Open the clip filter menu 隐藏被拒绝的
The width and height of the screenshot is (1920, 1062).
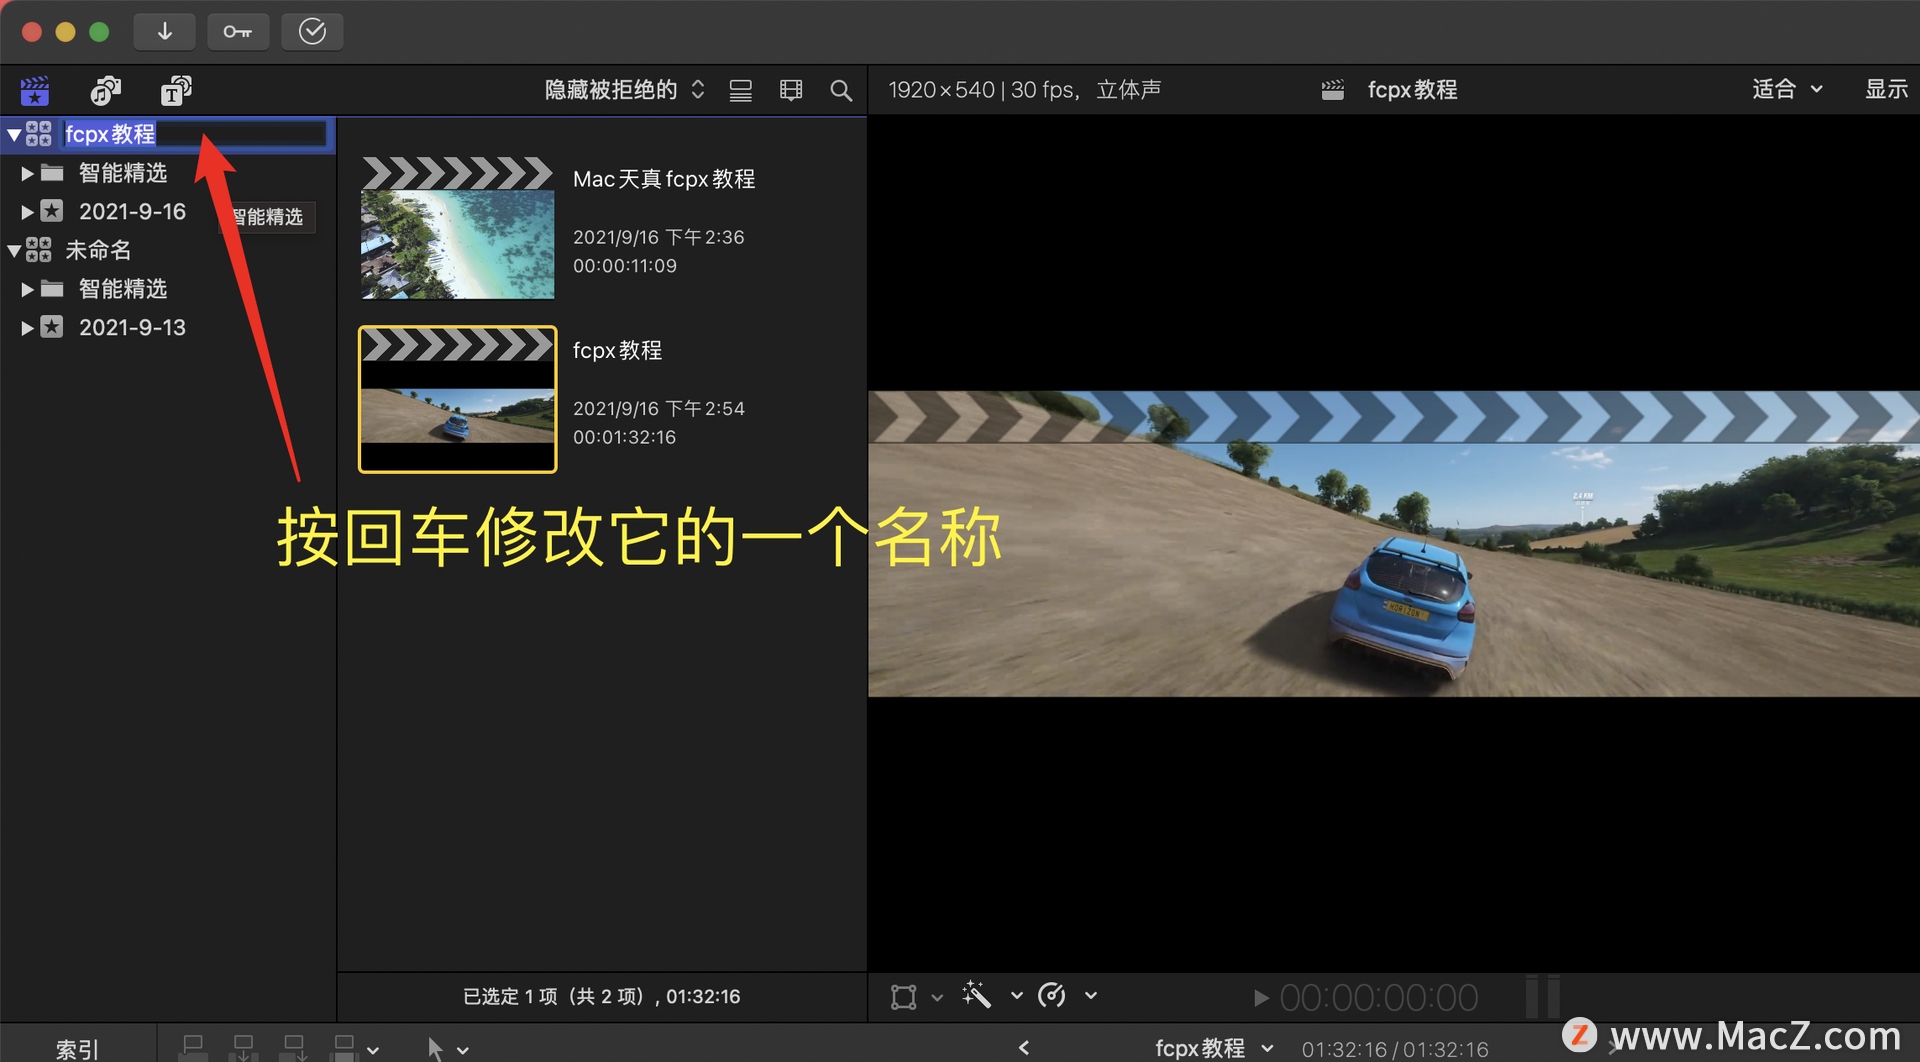tap(625, 90)
